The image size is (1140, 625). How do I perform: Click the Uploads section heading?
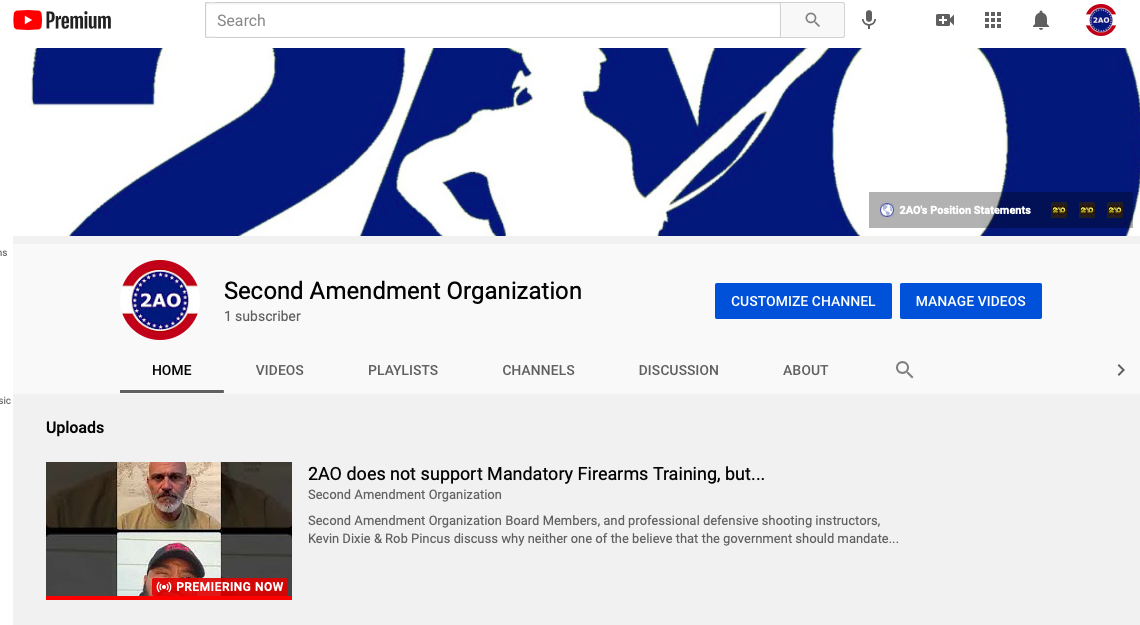tap(75, 427)
